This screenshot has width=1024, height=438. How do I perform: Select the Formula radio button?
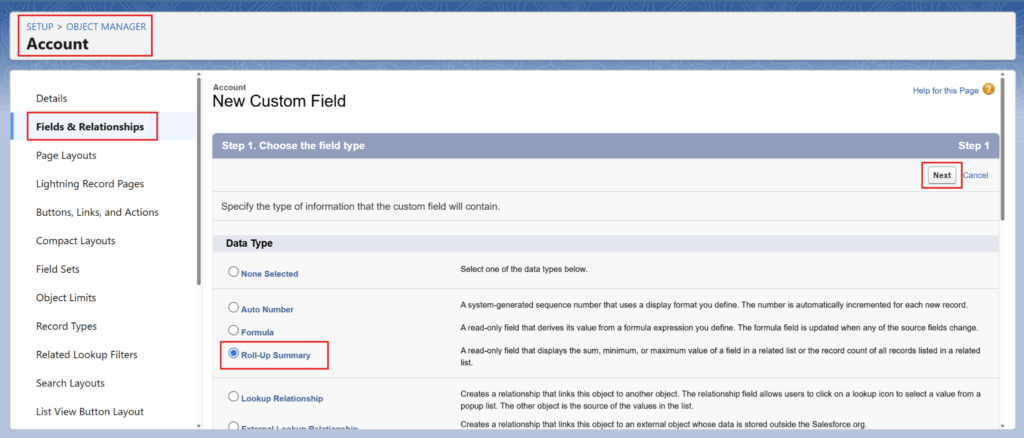234,330
